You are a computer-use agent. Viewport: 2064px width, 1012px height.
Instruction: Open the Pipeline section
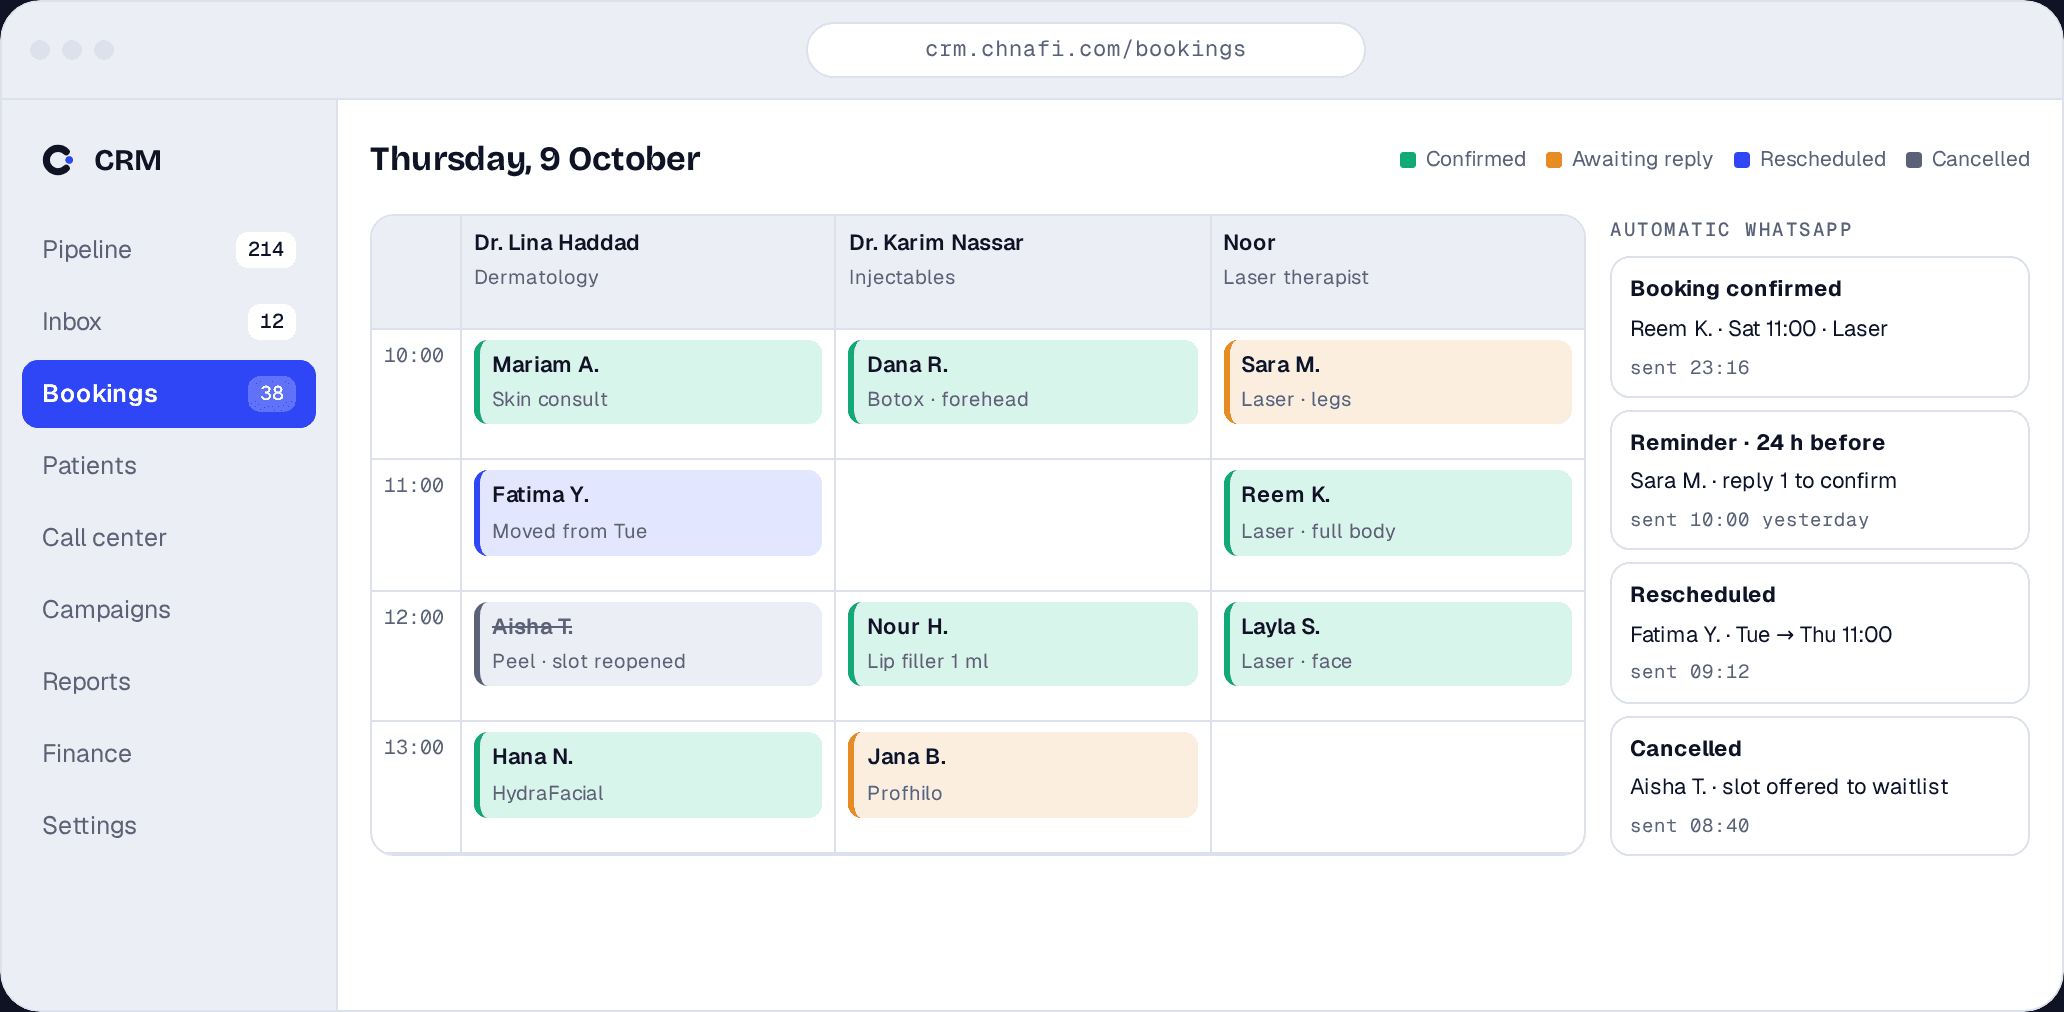click(x=169, y=250)
